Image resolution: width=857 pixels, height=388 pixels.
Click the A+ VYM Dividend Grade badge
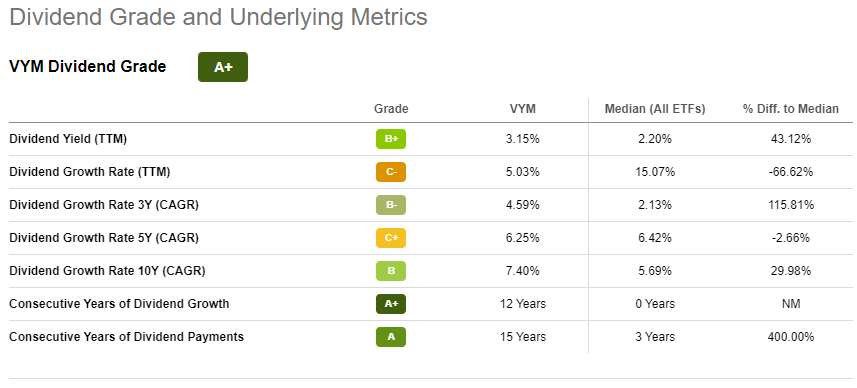point(223,67)
